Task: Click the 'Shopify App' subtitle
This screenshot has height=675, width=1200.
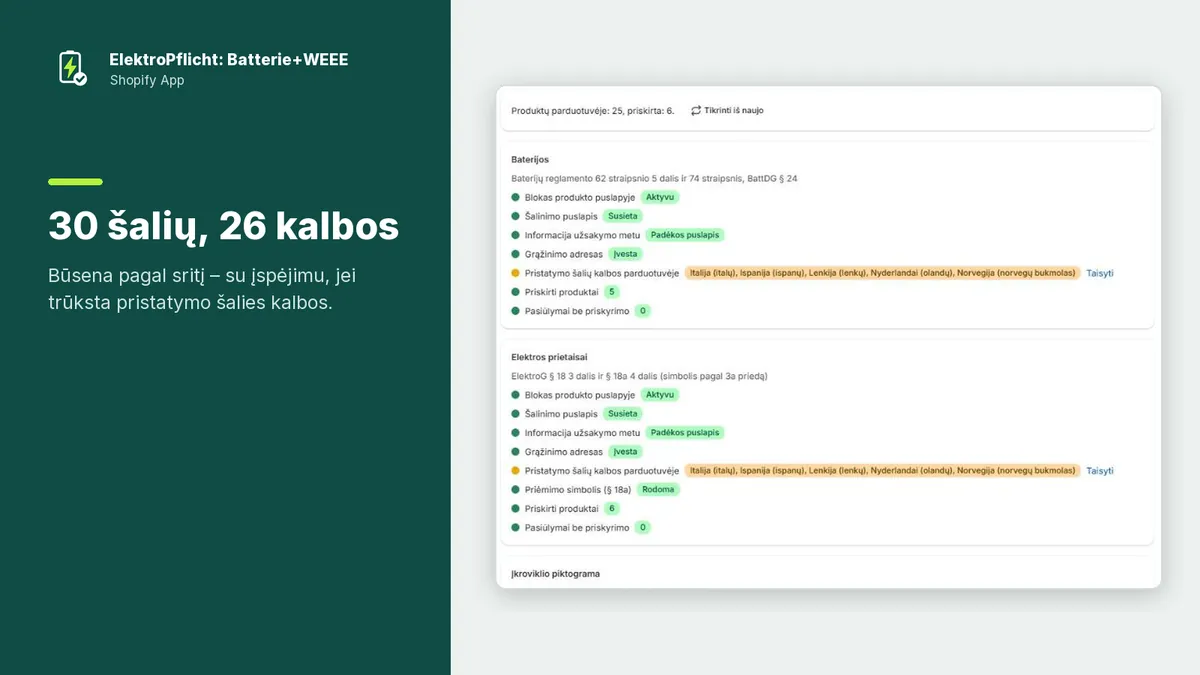Action: tap(147, 80)
